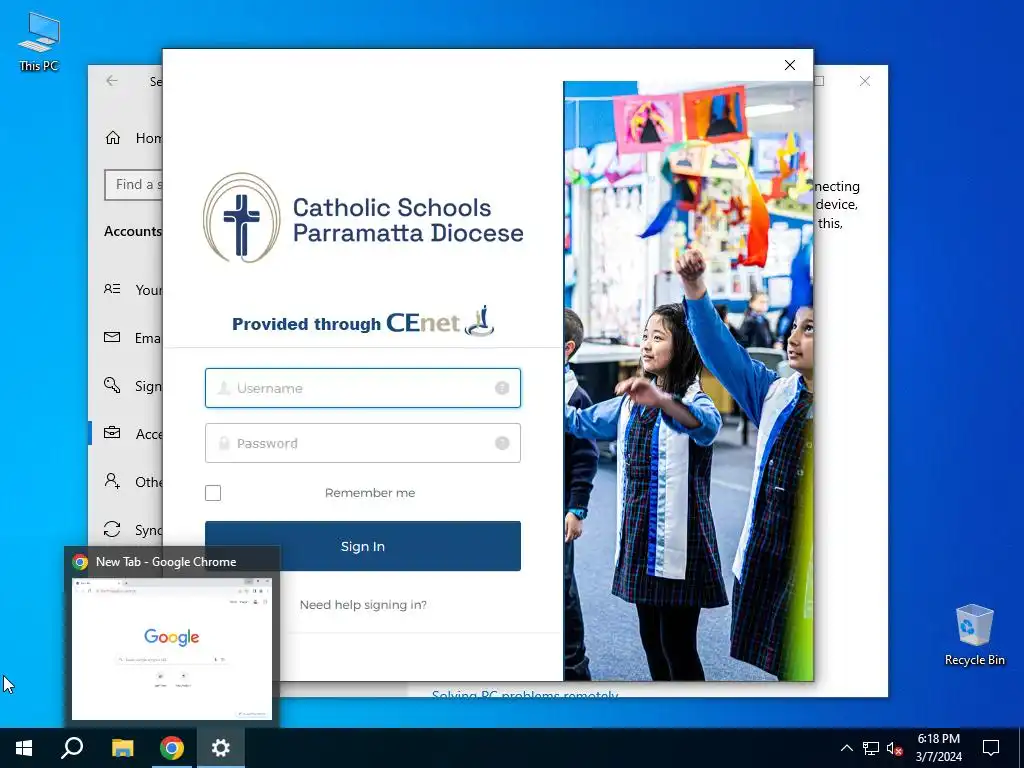Click the Chrome New Tab preview thumbnail

coord(172,648)
